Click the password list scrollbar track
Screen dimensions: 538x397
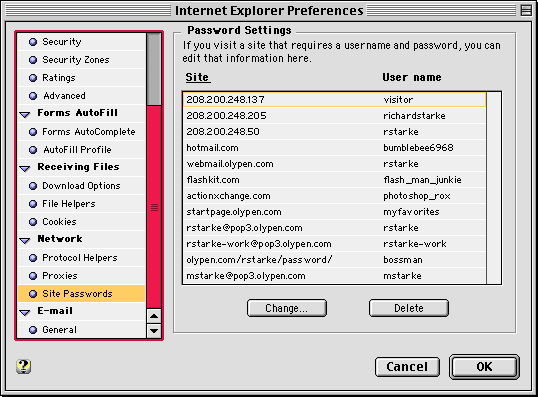pyautogui.click(x=494, y=188)
